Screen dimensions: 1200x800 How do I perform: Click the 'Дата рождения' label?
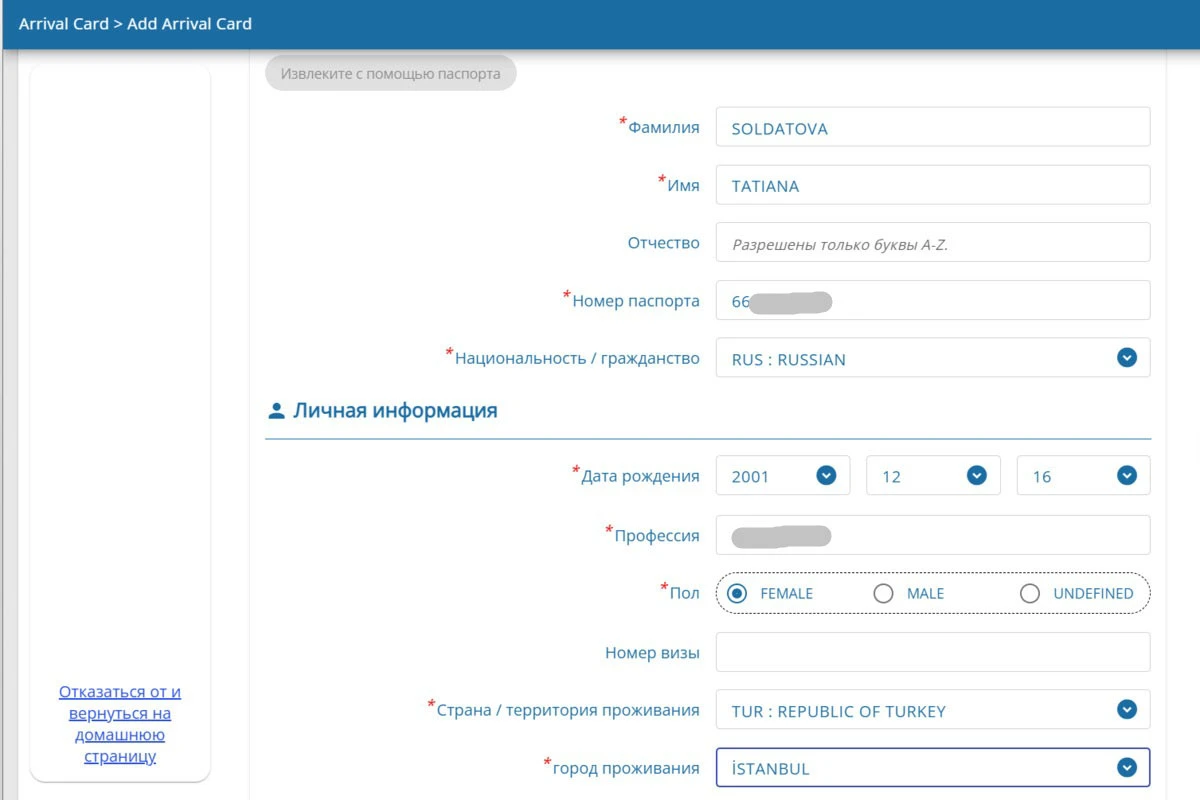pos(640,476)
